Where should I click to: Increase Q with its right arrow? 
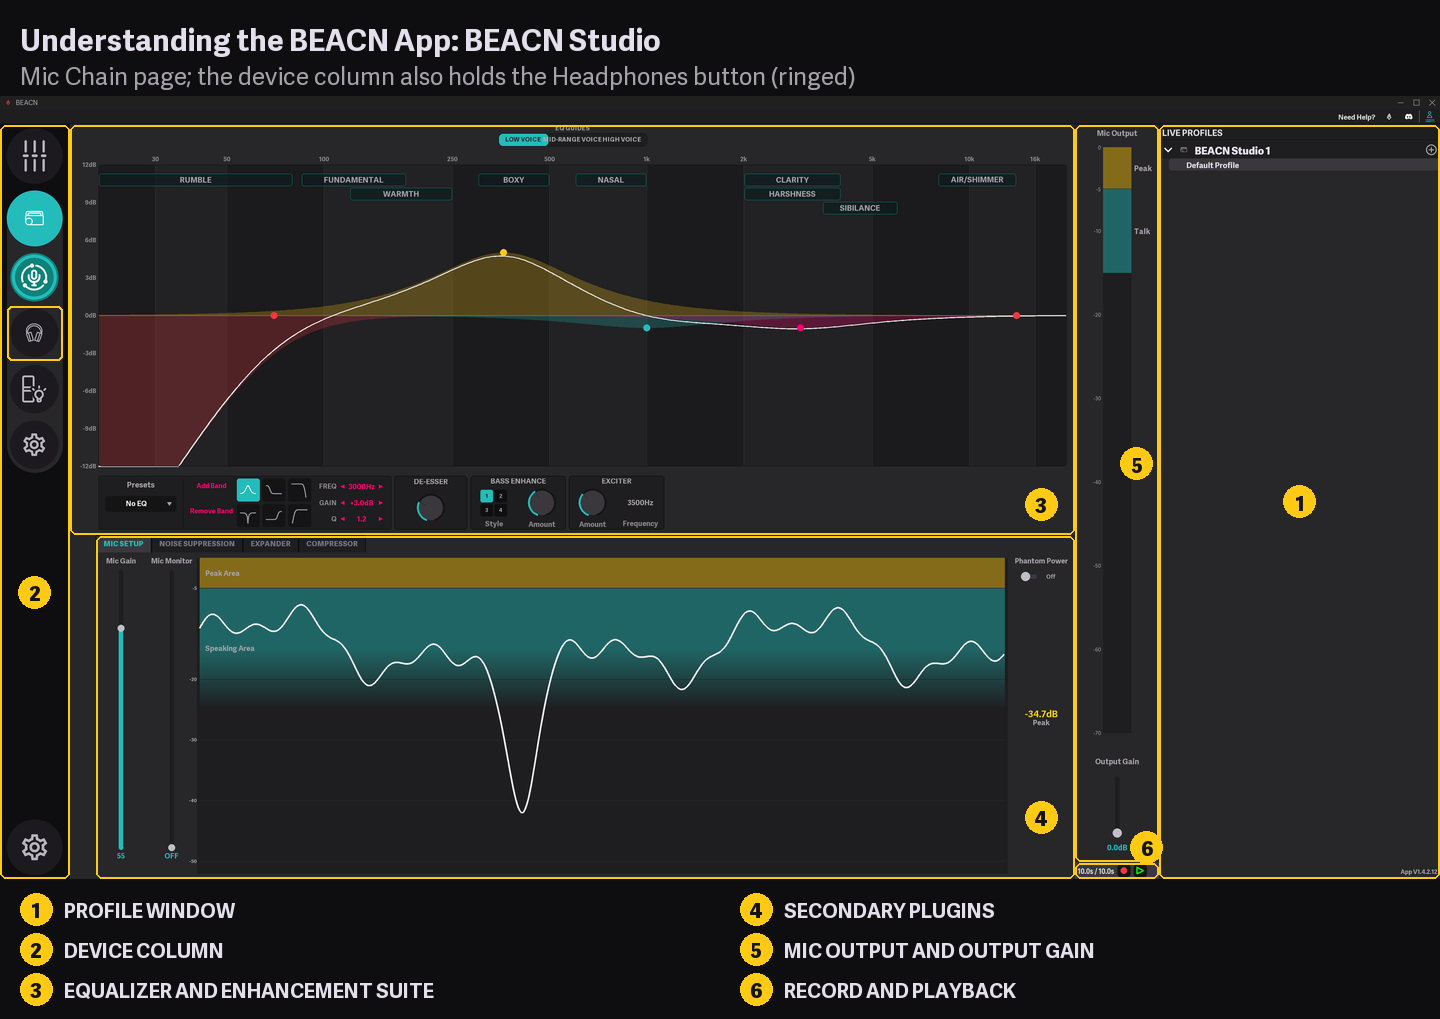tap(381, 519)
